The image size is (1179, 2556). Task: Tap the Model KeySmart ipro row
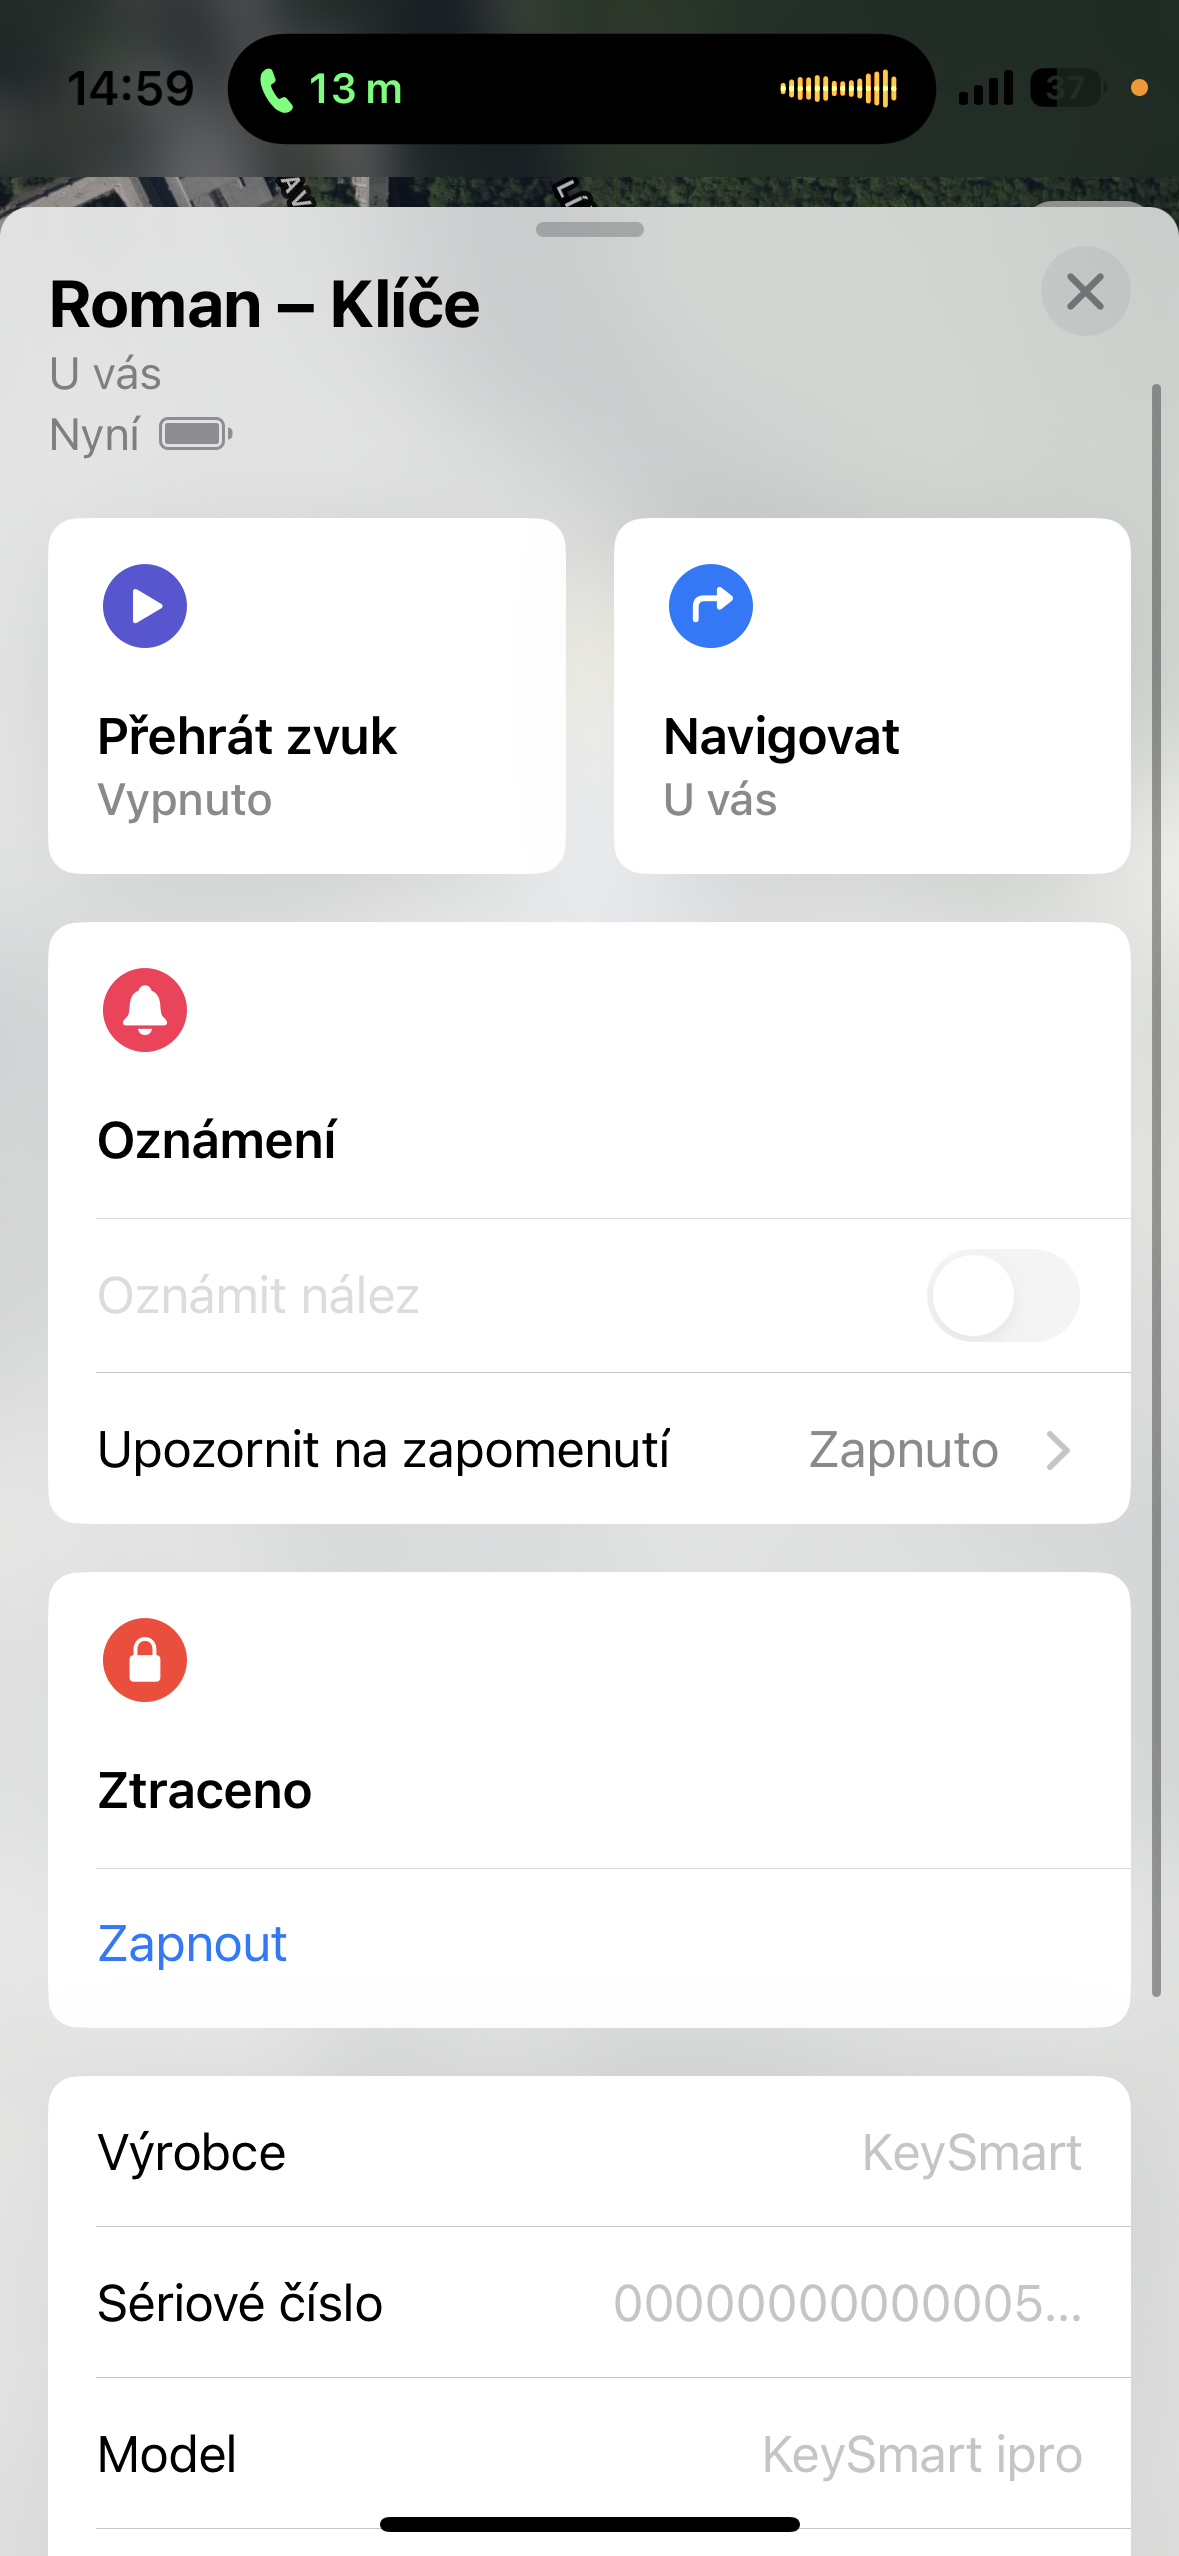pyautogui.click(x=589, y=2454)
